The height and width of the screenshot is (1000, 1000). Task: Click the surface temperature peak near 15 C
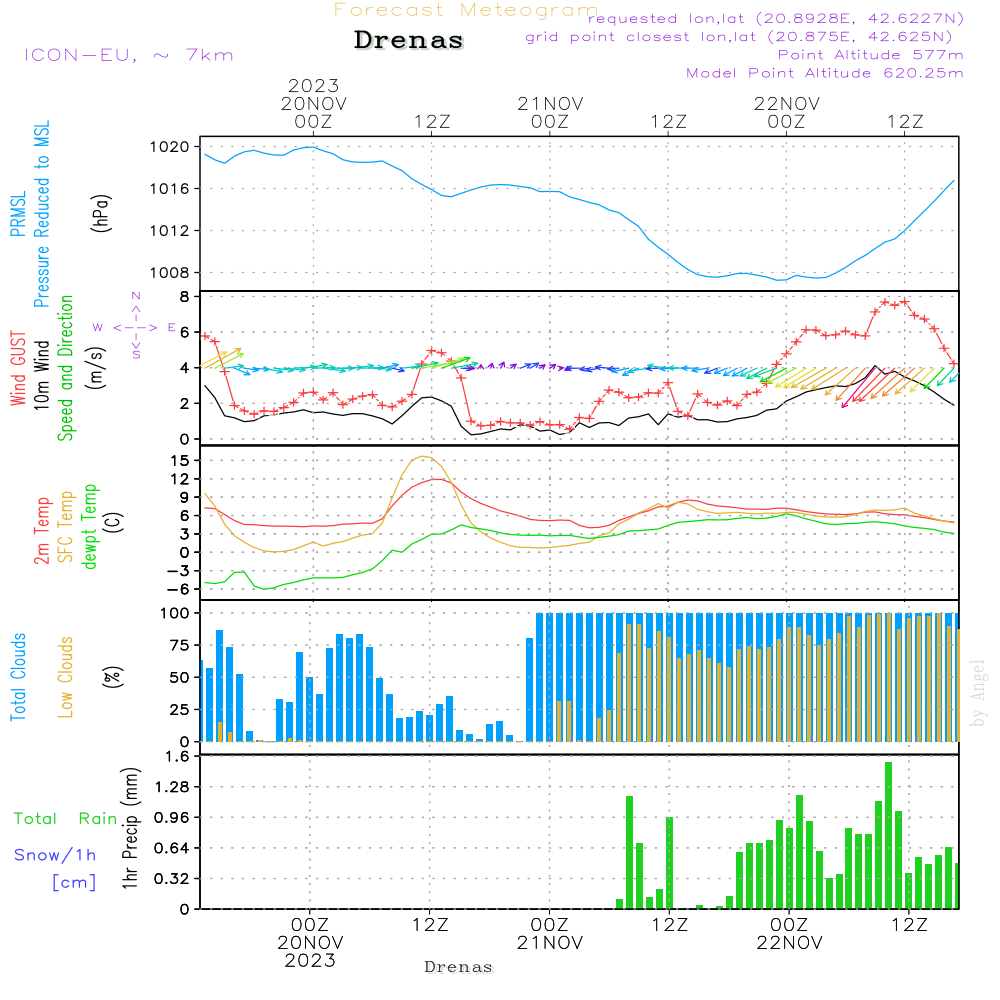point(425,457)
